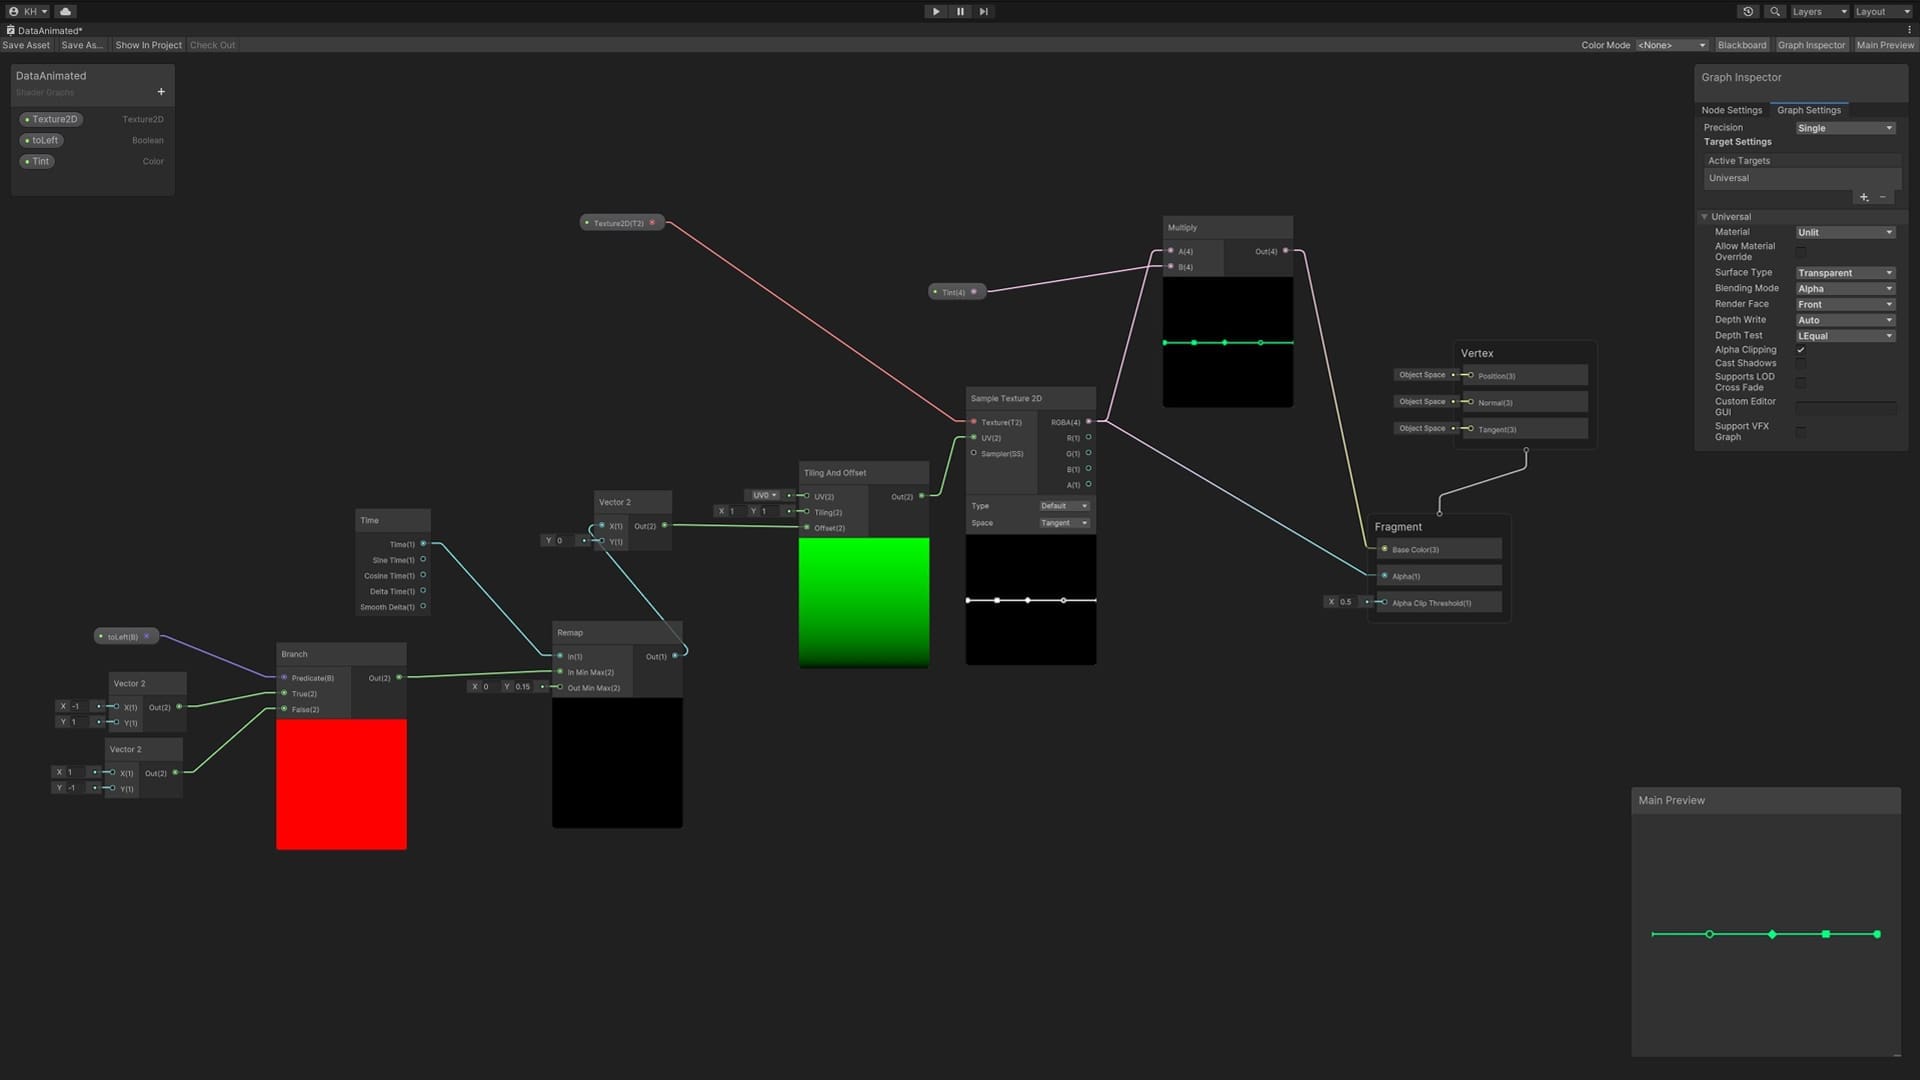Open the Blending Mode dropdown
This screenshot has width=1920, height=1080.
[1845, 289]
